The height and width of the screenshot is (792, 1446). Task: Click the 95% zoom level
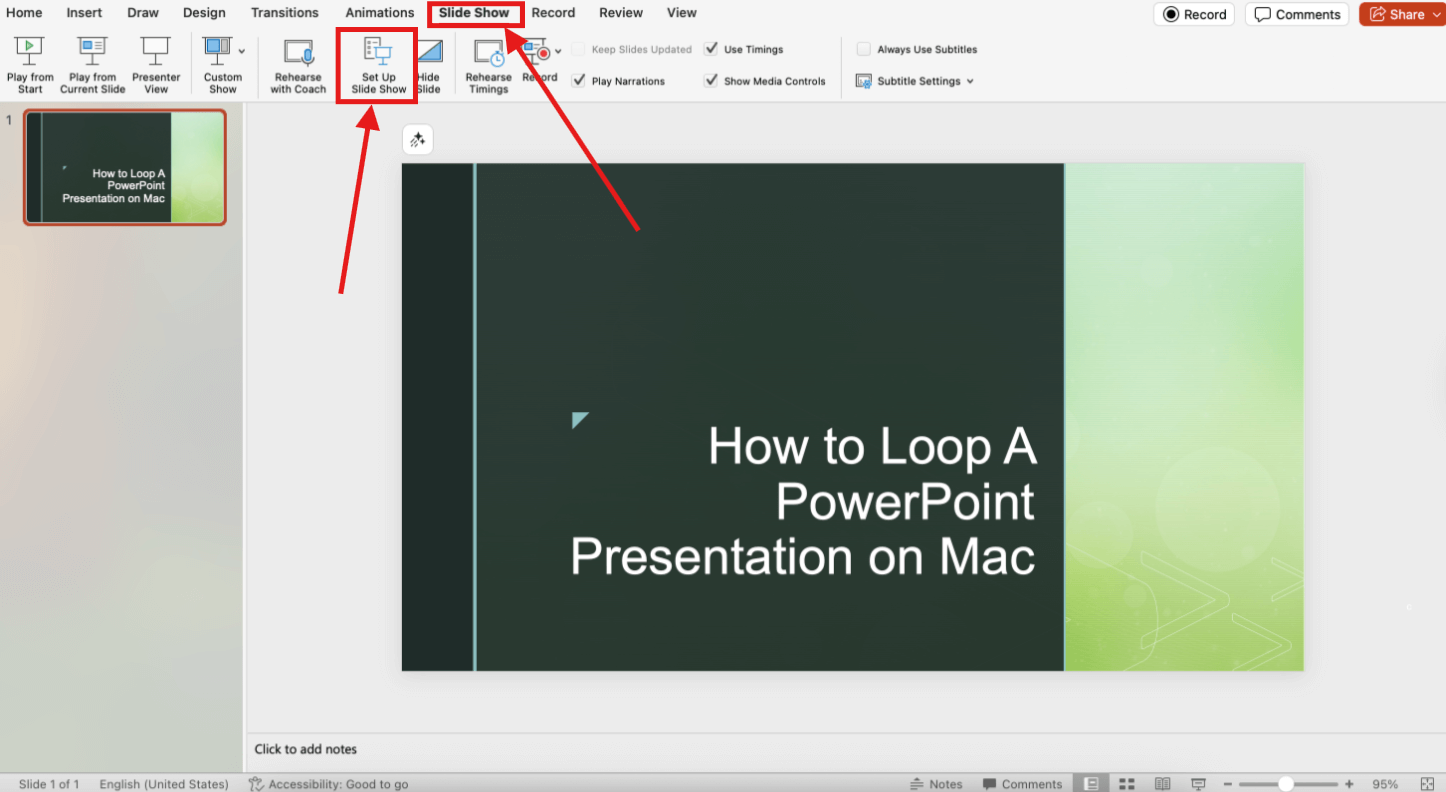[x=1385, y=784]
